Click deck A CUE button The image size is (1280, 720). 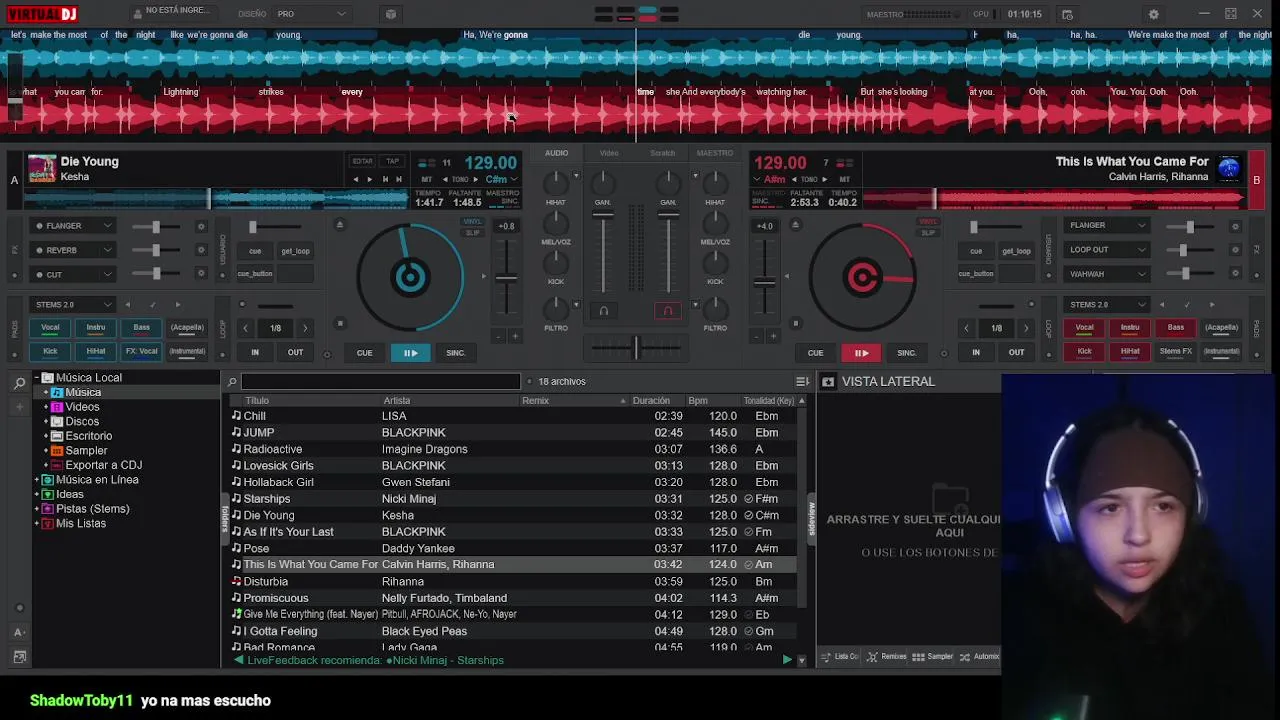[x=364, y=353]
